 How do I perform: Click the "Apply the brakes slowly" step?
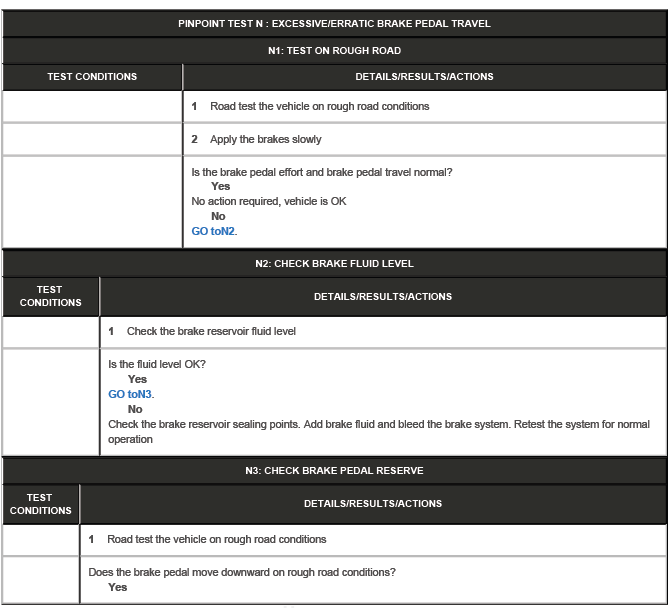tap(265, 139)
